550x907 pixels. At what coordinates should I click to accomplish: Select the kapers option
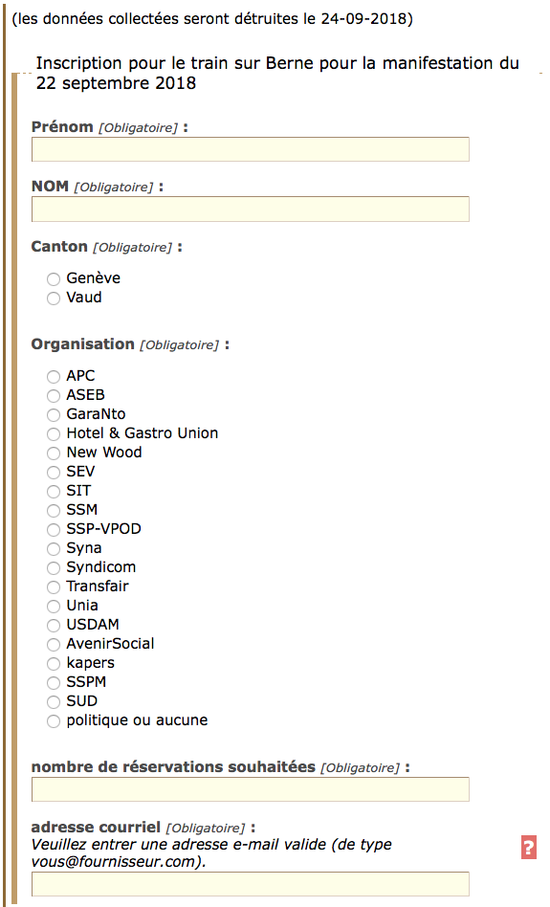53,663
